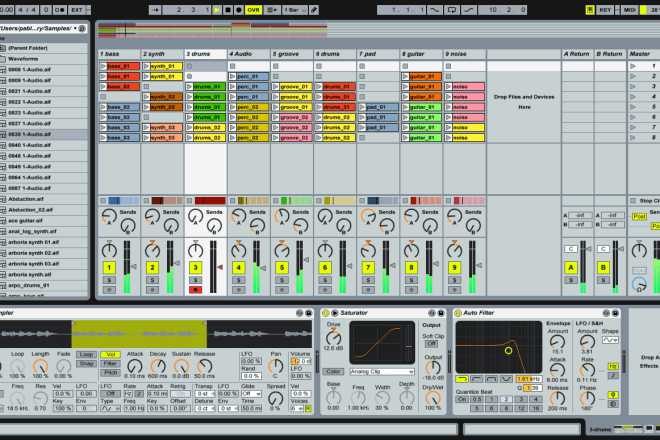Open the Sampler LFO Type waveform dropdown
The width and height of the screenshot is (660, 440).
coord(110,408)
